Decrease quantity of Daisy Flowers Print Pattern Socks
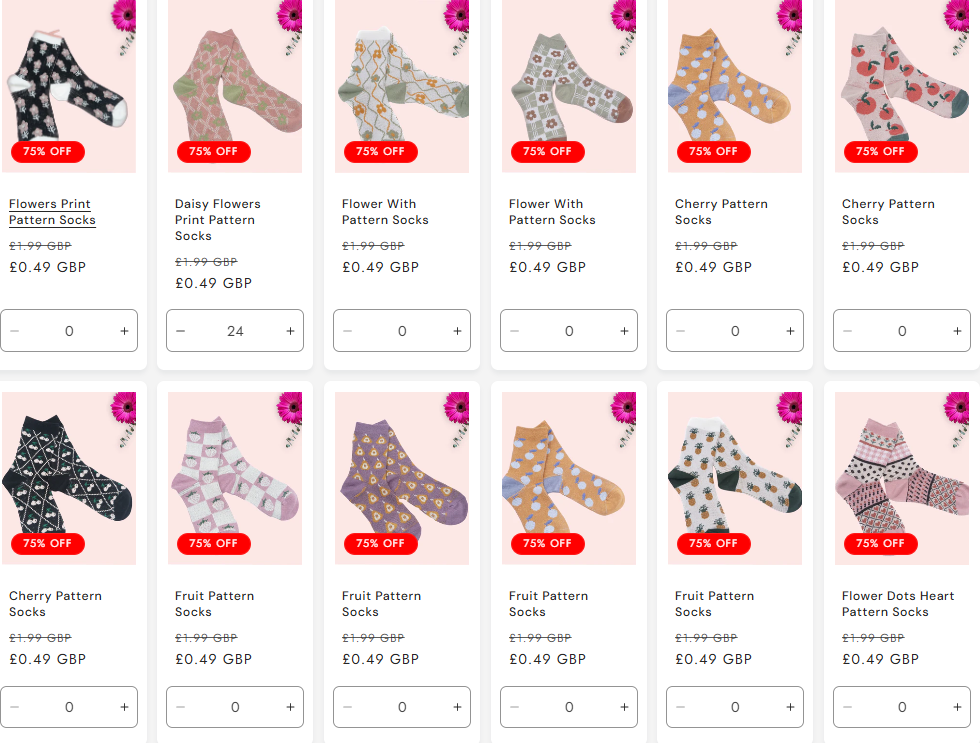980x743 pixels. click(181, 331)
